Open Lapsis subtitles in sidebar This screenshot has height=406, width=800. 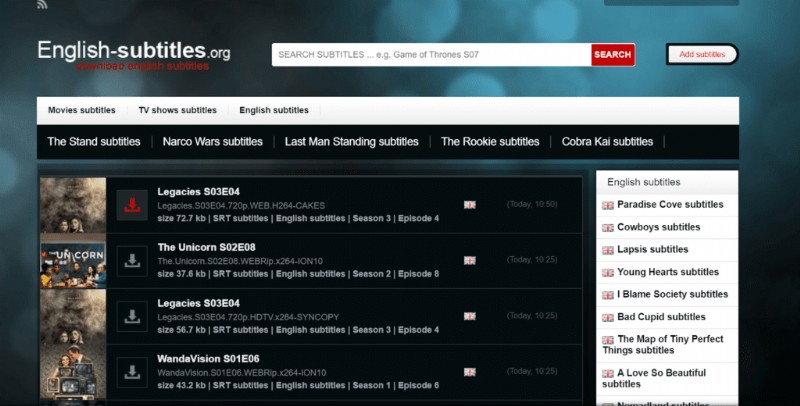click(653, 249)
